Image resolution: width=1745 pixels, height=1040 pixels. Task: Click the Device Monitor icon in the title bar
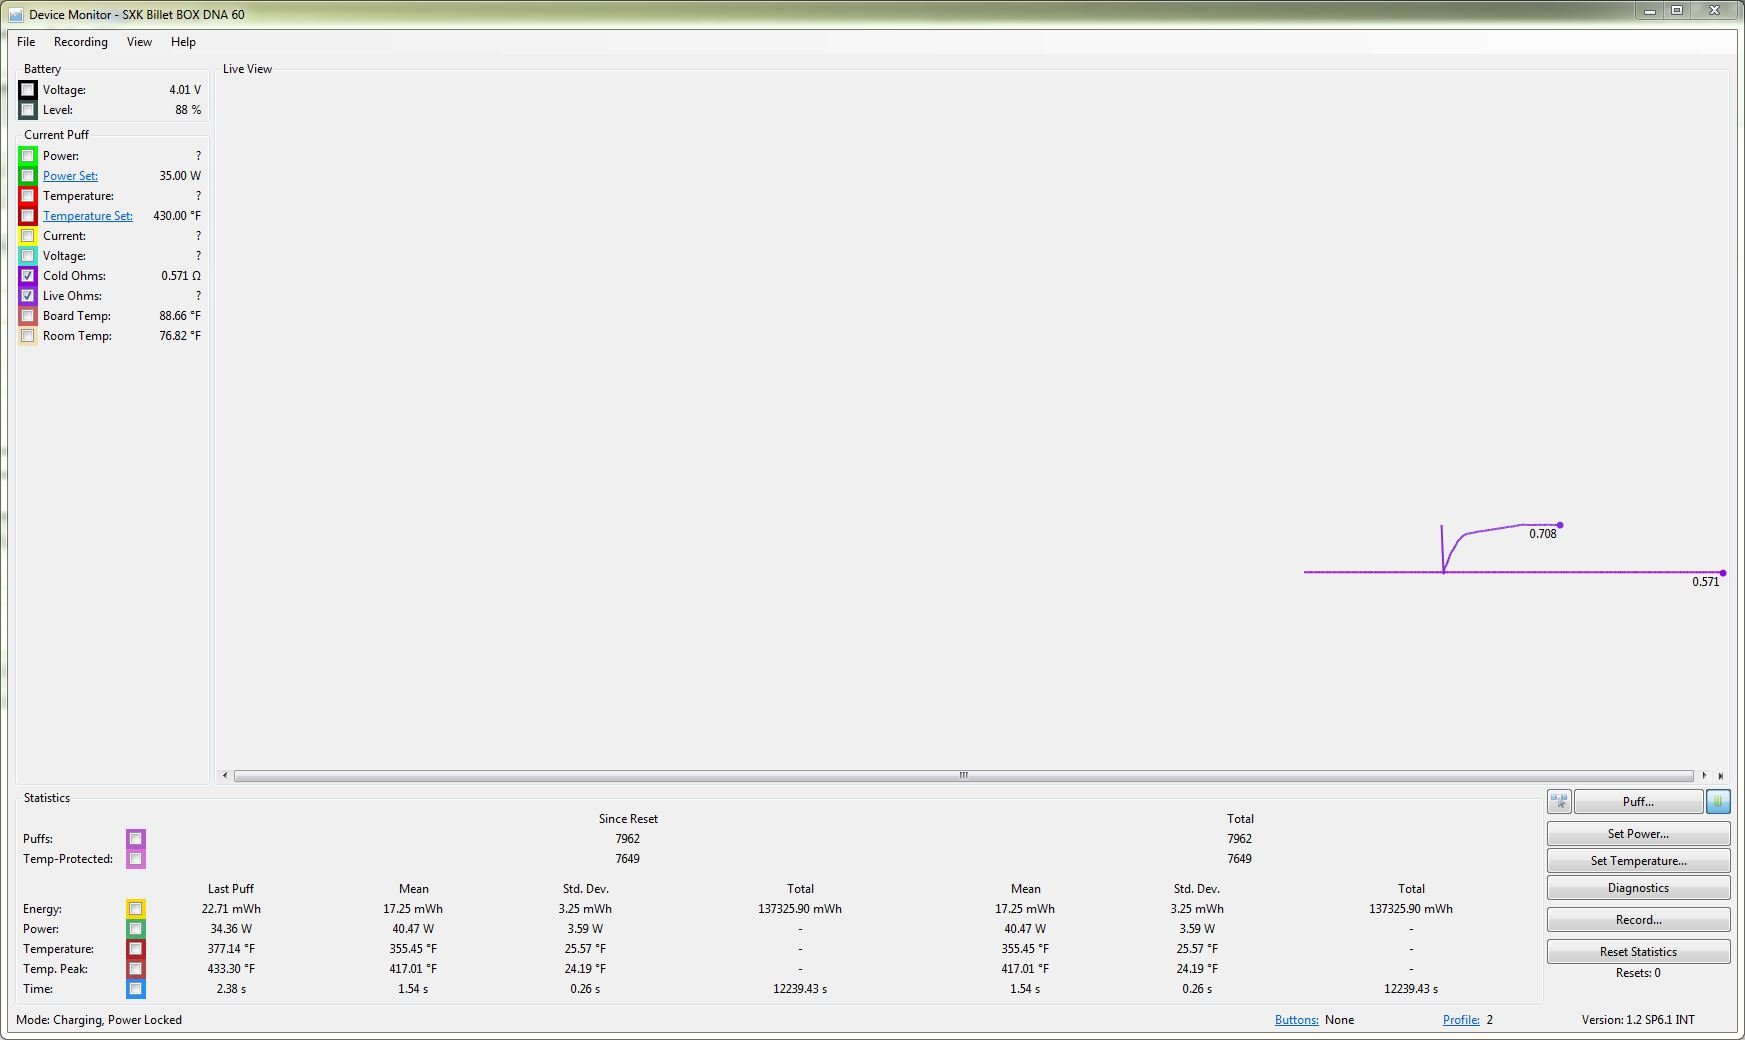pyautogui.click(x=15, y=15)
